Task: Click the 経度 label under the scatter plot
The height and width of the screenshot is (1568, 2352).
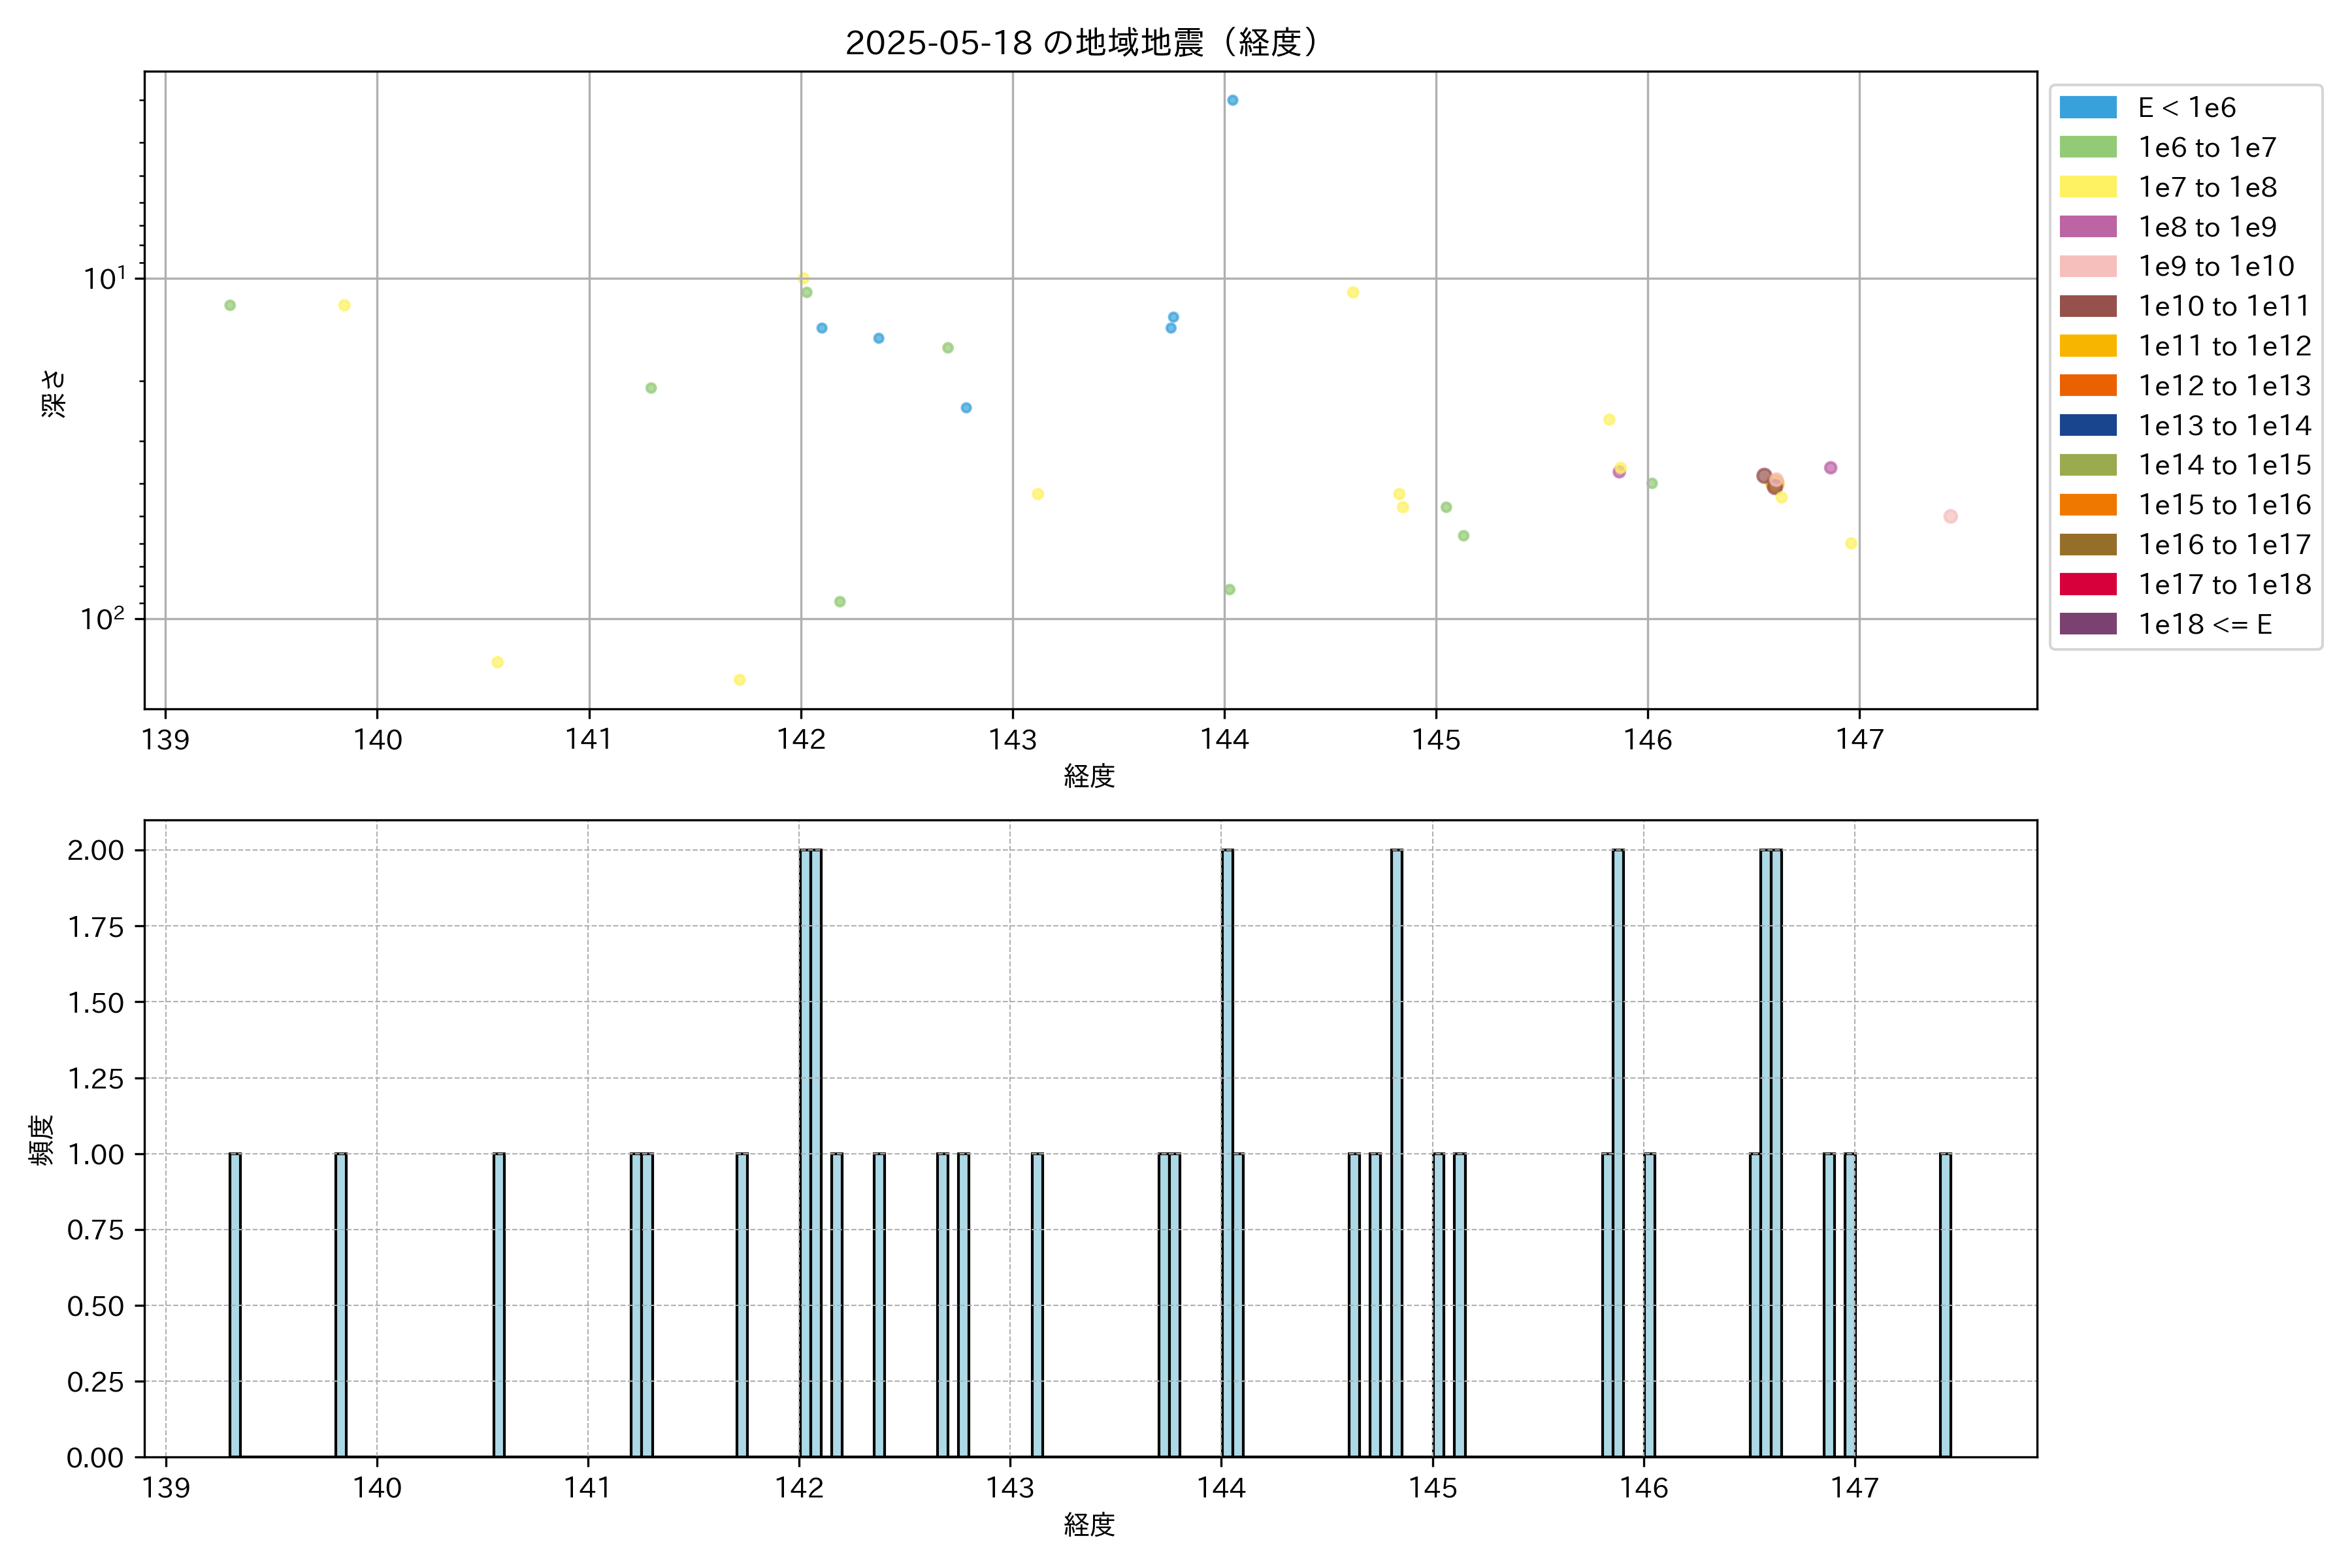Action: (x=1089, y=775)
